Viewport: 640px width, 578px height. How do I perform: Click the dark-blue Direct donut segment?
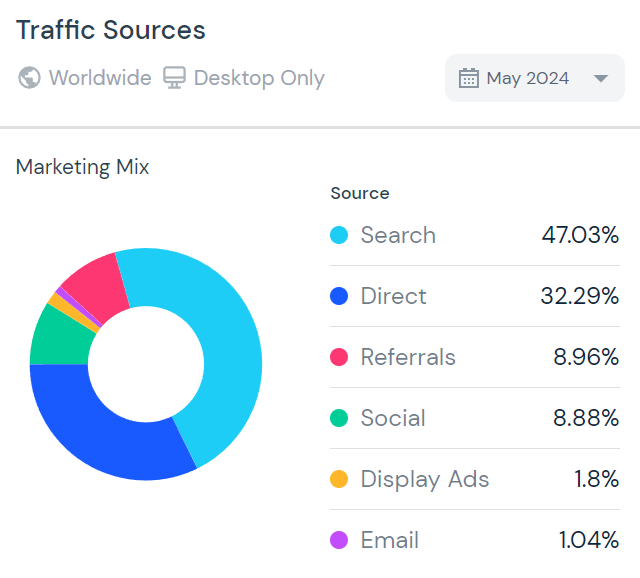point(100,430)
